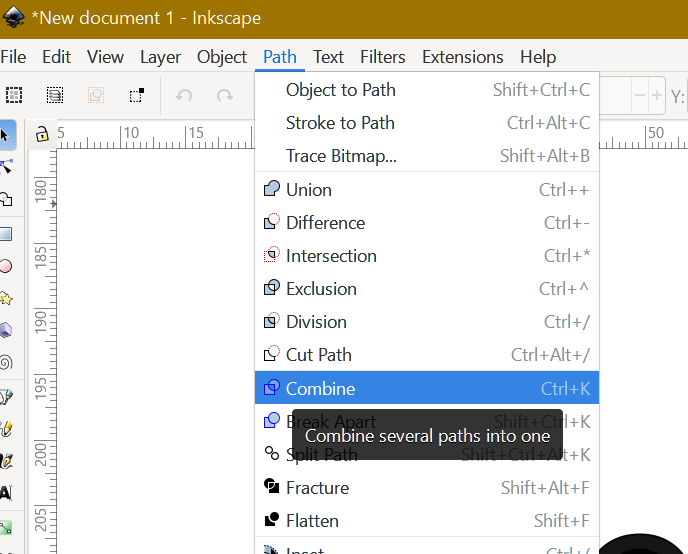Toggle the guide lock icon
The height and width of the screenshot is (554, 688).
41,134
